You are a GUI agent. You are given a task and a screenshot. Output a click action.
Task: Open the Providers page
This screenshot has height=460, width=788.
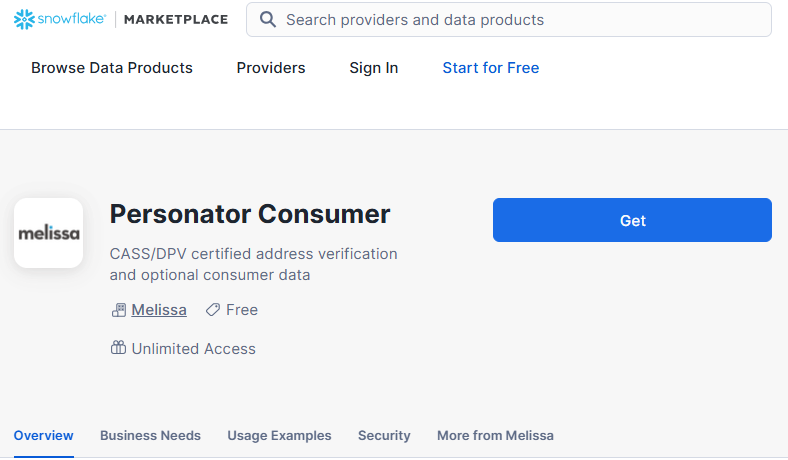(x=271, y=68)
